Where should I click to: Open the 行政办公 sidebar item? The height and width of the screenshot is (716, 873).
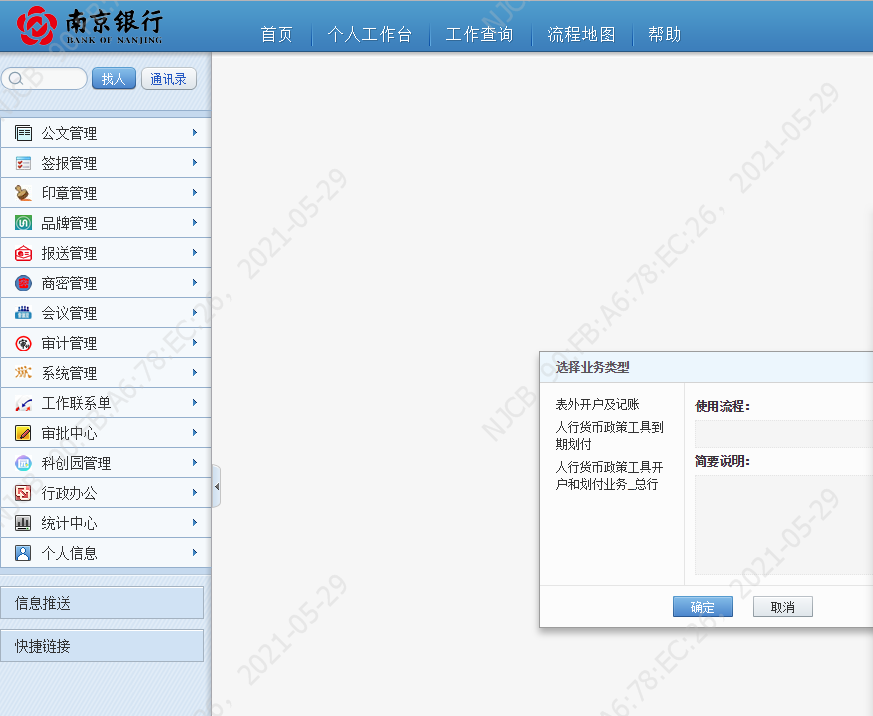(106, 493)
